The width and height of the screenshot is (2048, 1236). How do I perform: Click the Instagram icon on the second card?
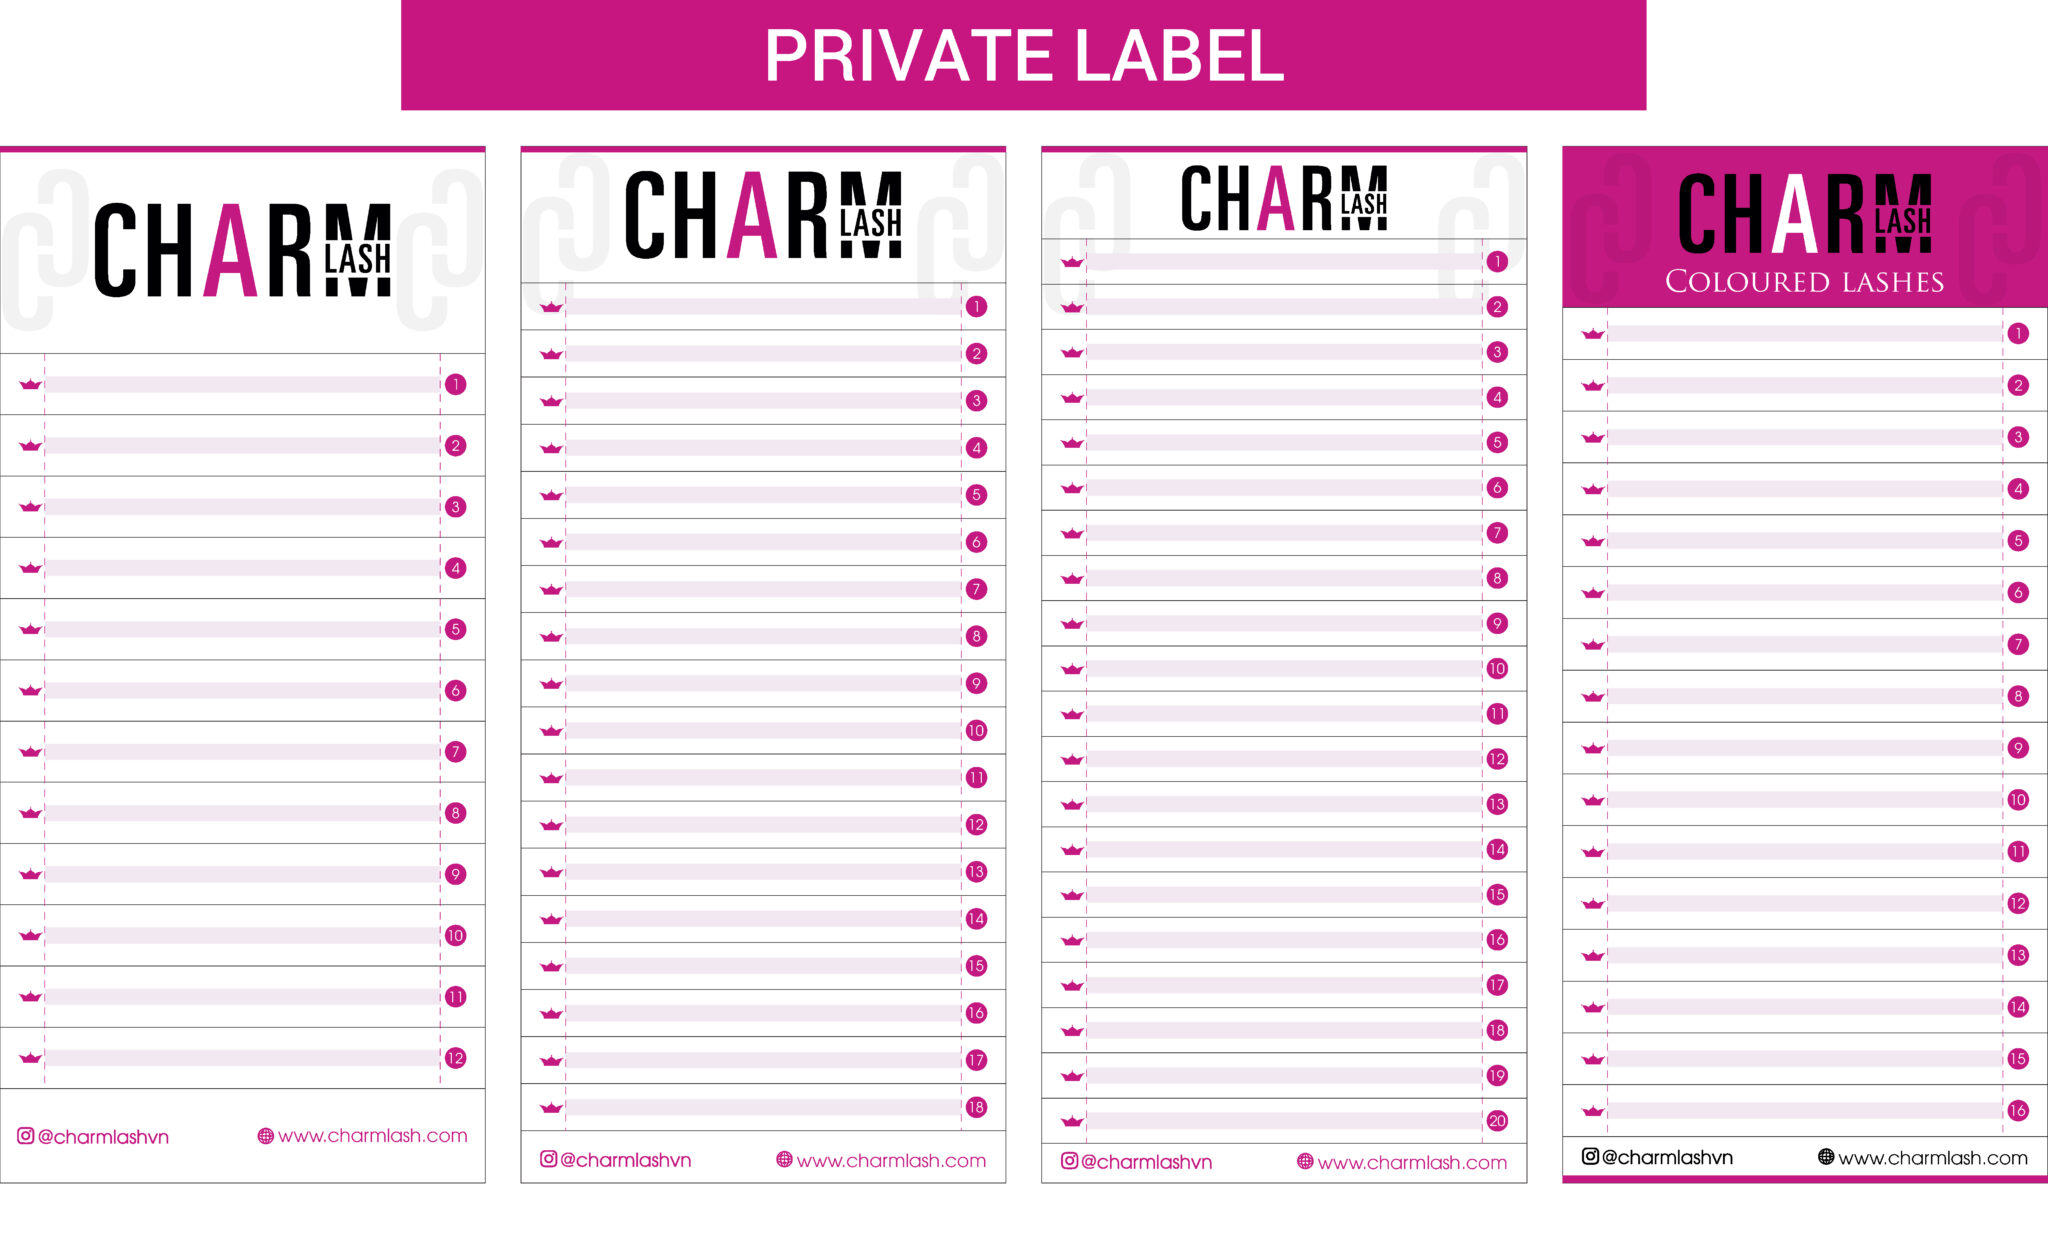[x=548, y=1159]
